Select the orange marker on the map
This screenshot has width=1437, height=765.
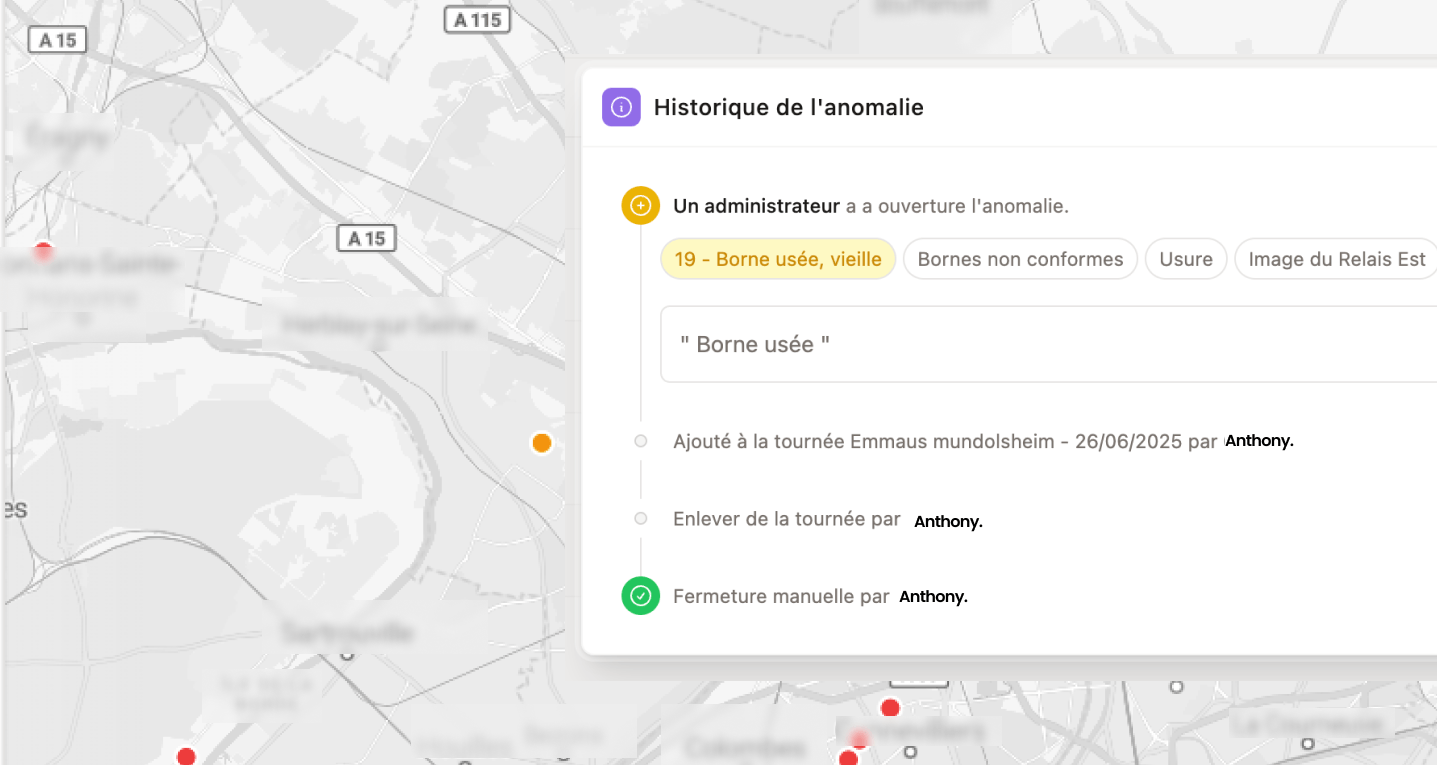(x=541, y=443)
